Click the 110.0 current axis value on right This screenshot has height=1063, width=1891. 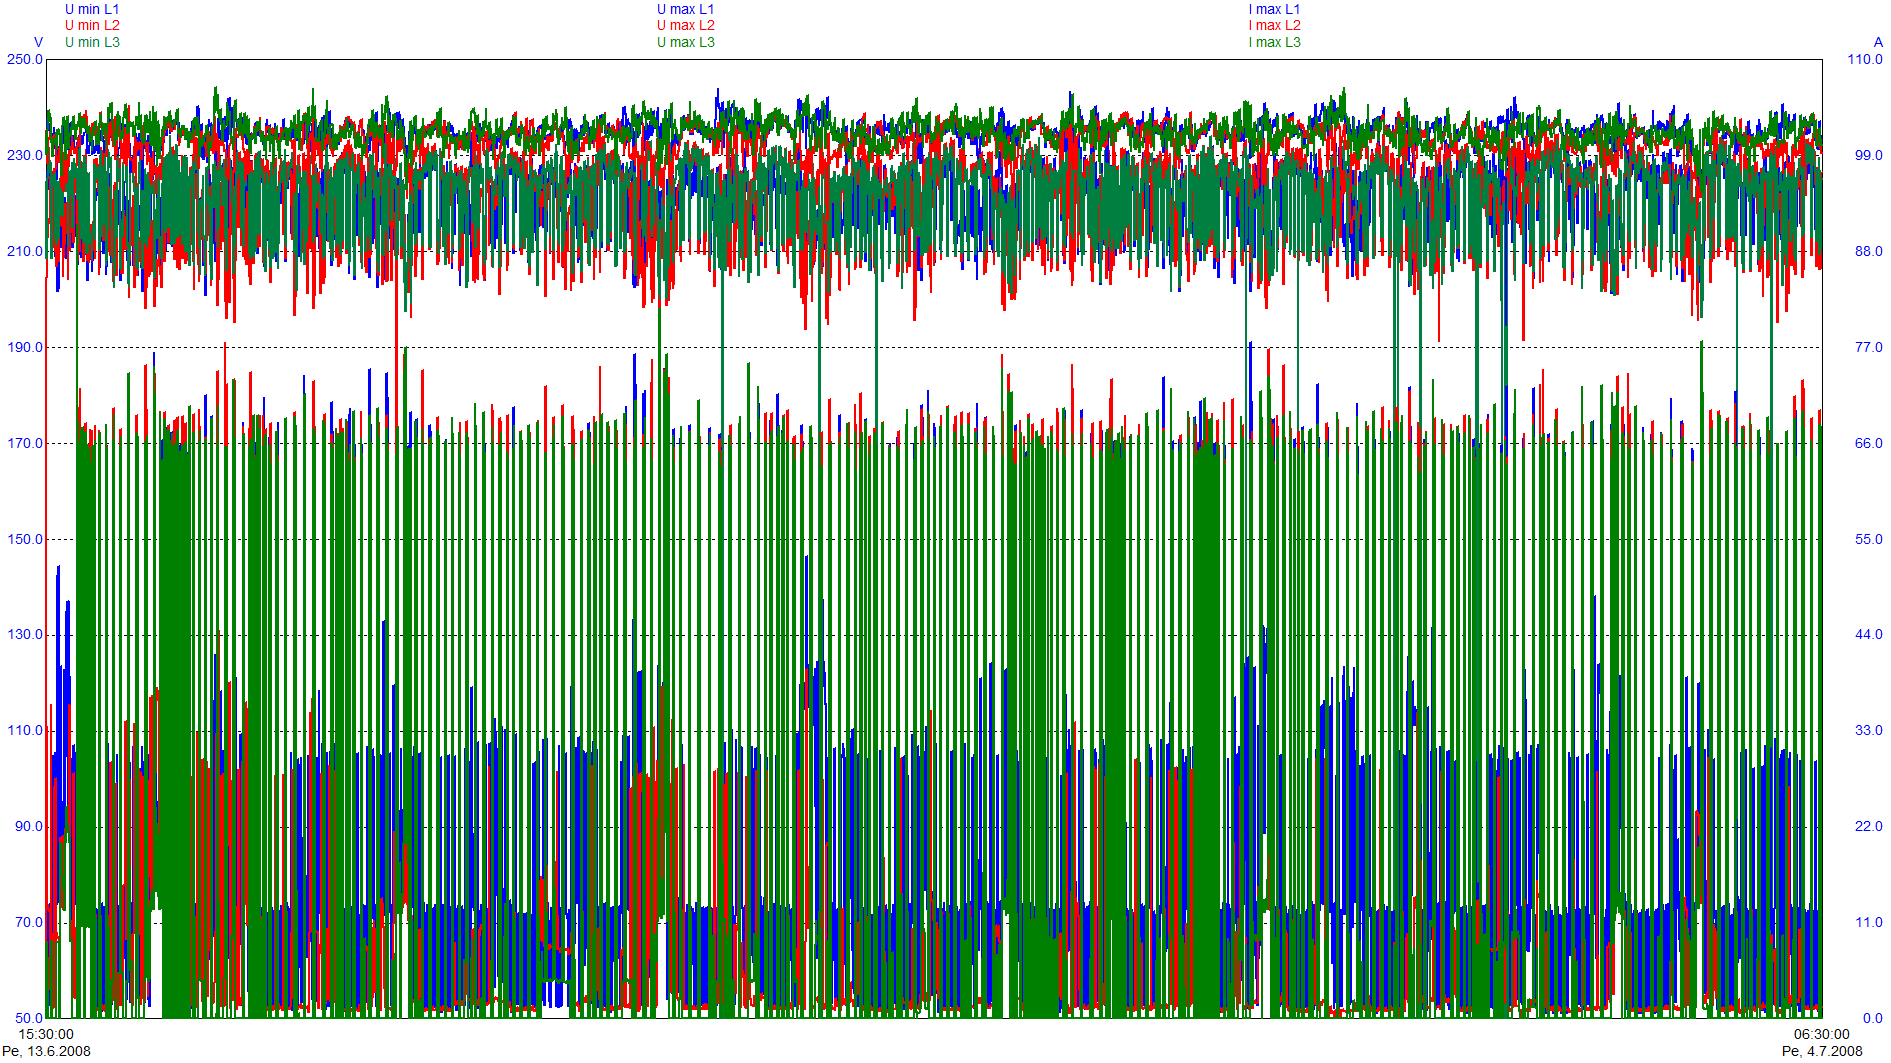click(1865, 59)
